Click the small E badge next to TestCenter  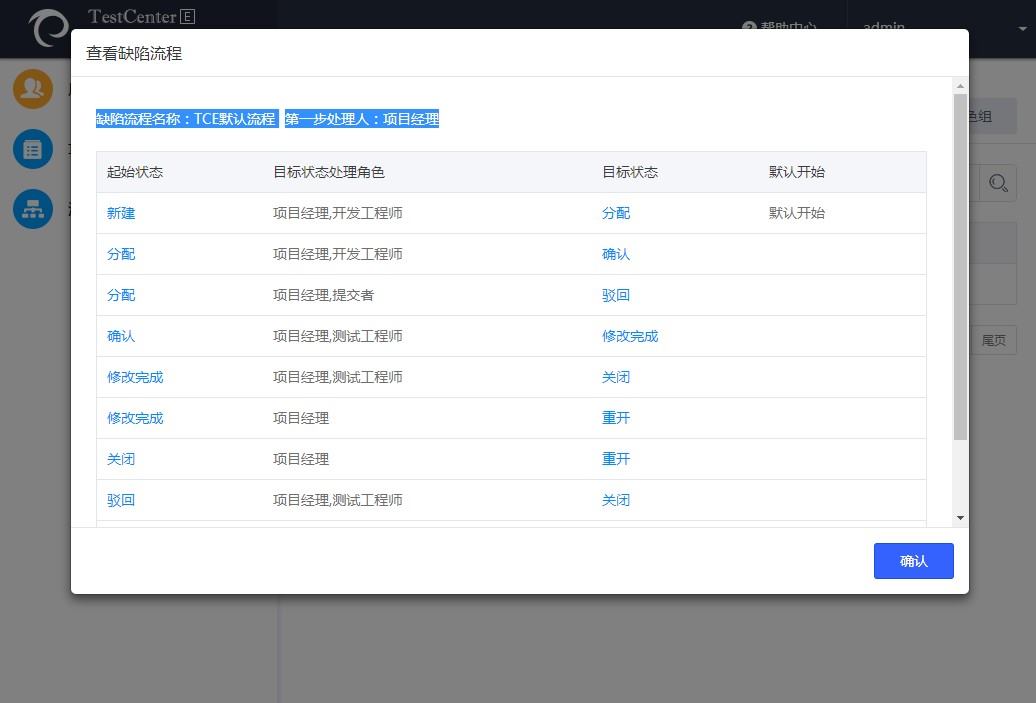click(x=187, y=16)
